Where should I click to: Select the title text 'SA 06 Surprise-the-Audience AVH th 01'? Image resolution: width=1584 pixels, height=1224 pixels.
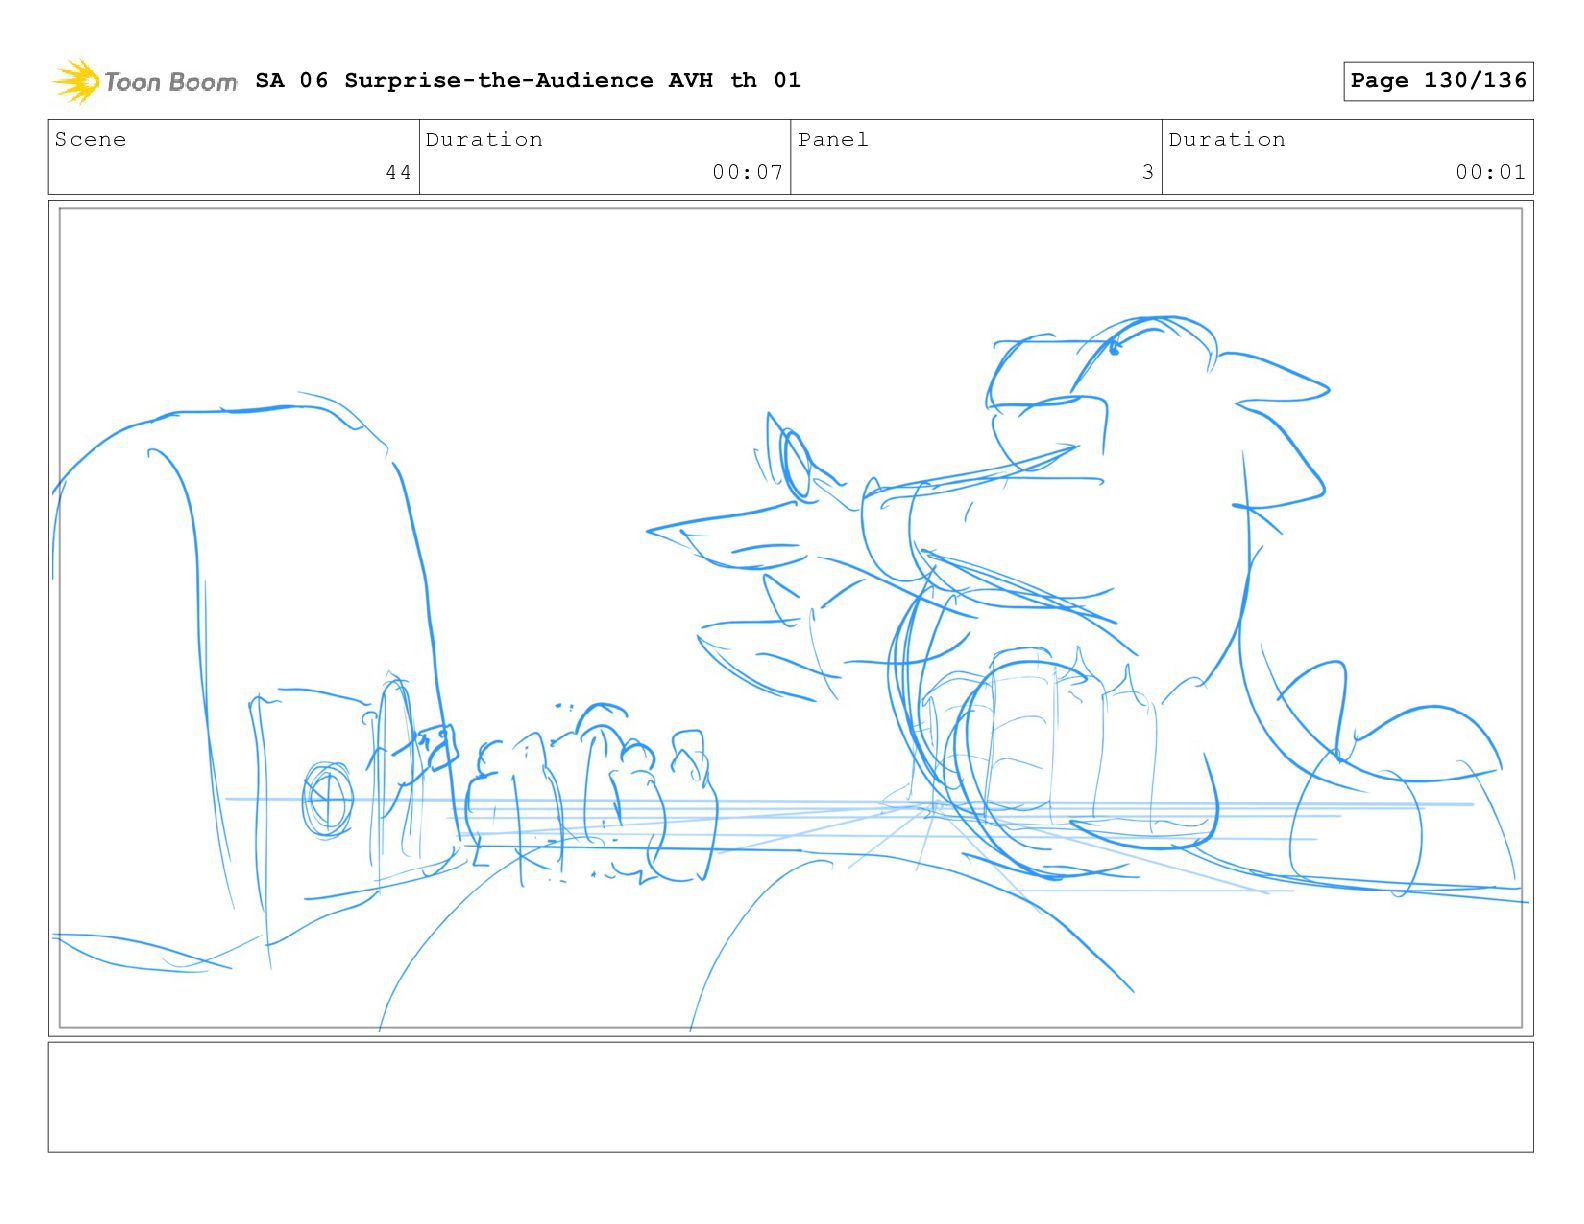pyautogui.click(x=528, y=80)
